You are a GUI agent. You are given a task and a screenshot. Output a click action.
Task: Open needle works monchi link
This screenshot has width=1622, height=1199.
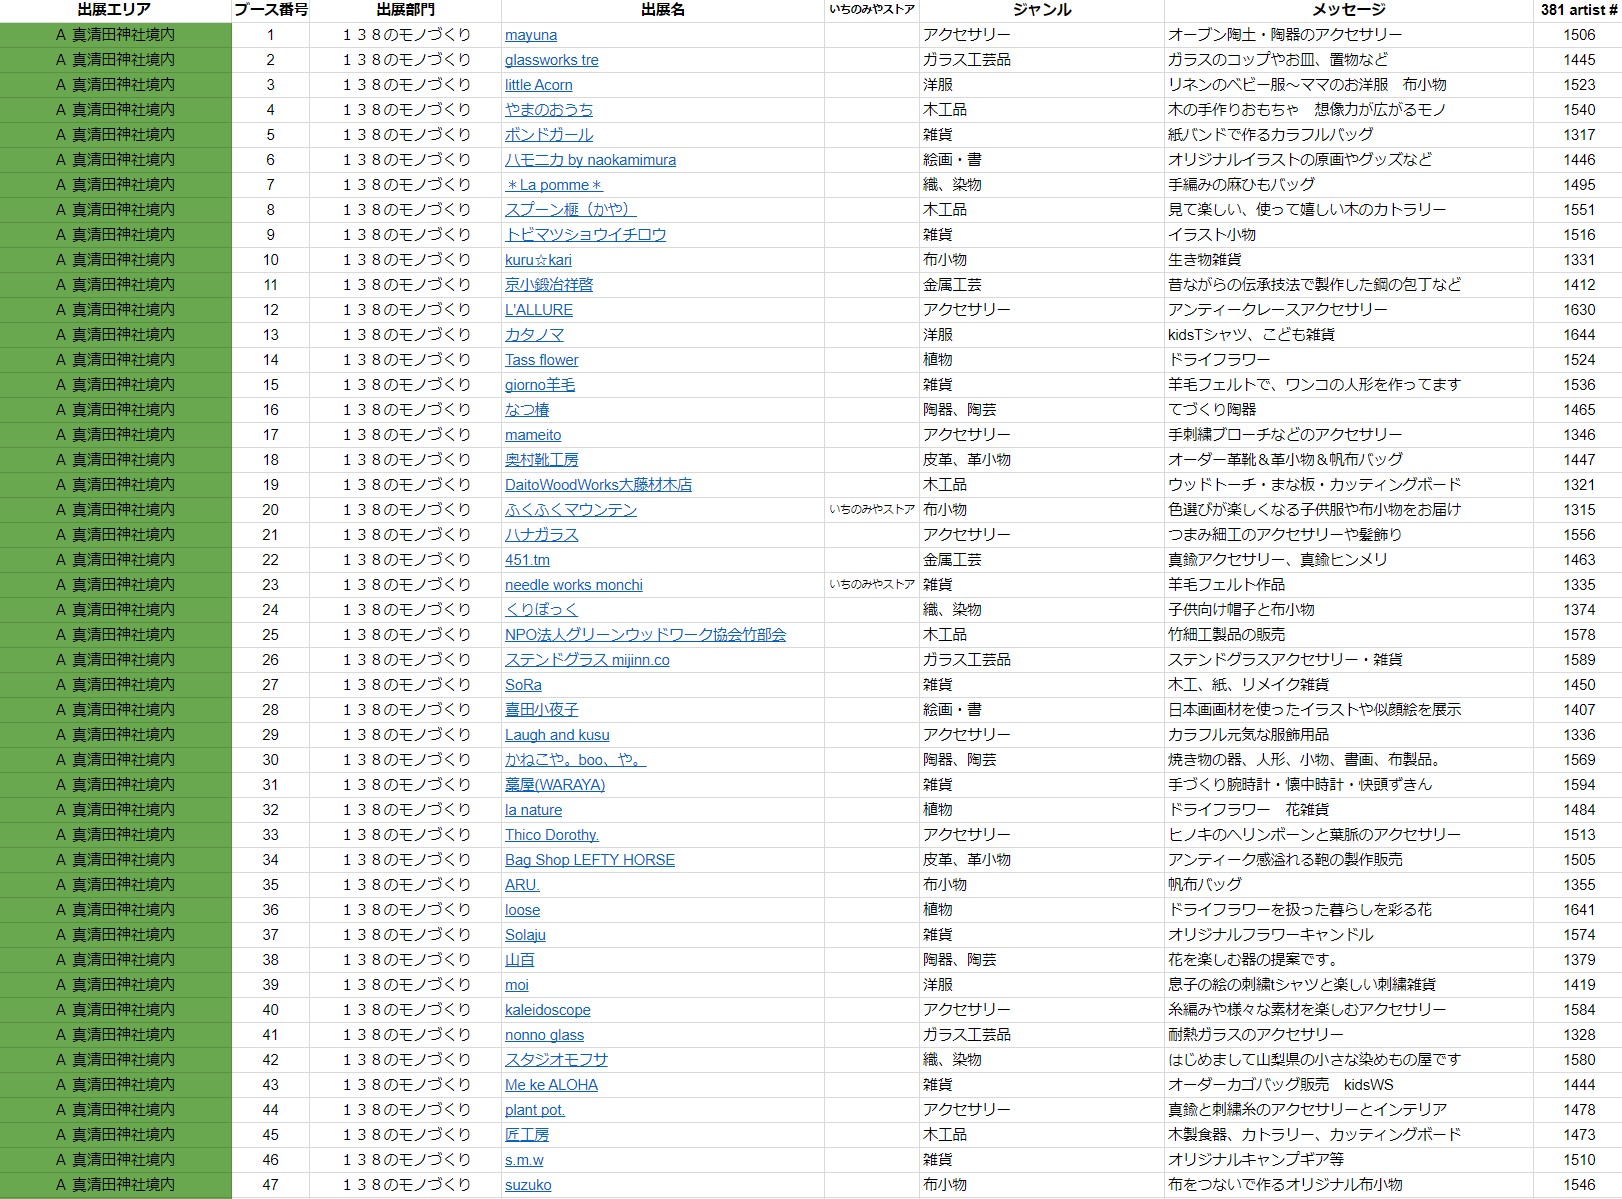[574, 585]
